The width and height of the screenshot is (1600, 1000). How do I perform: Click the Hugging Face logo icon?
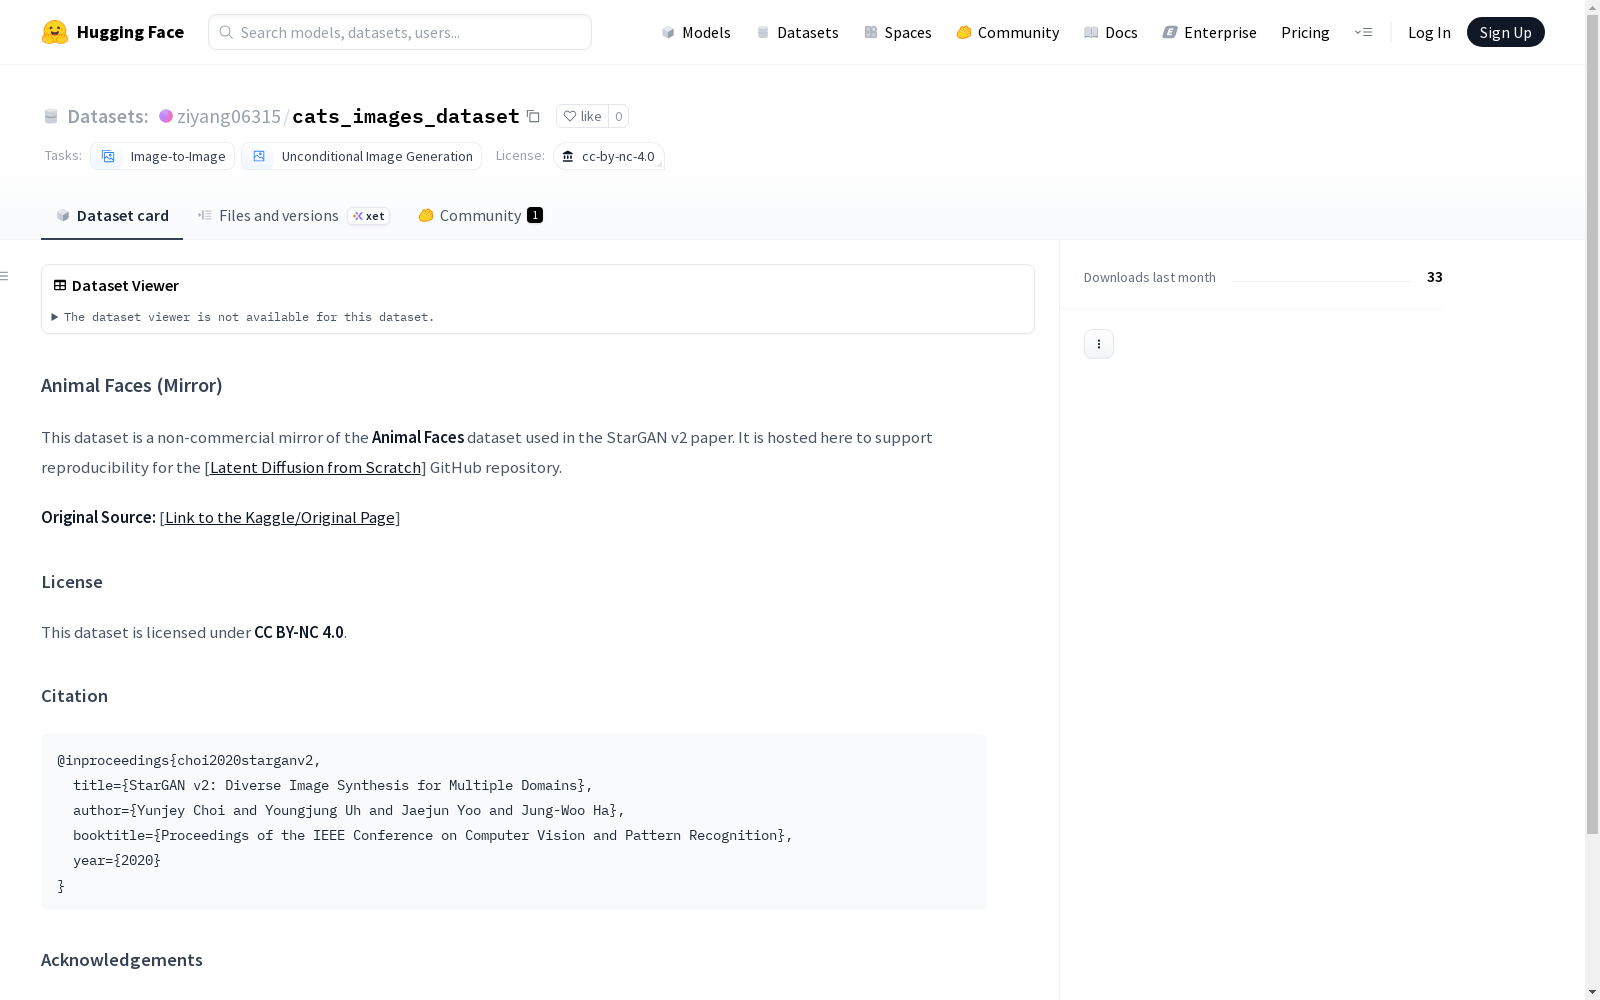[x=55, y=32]
